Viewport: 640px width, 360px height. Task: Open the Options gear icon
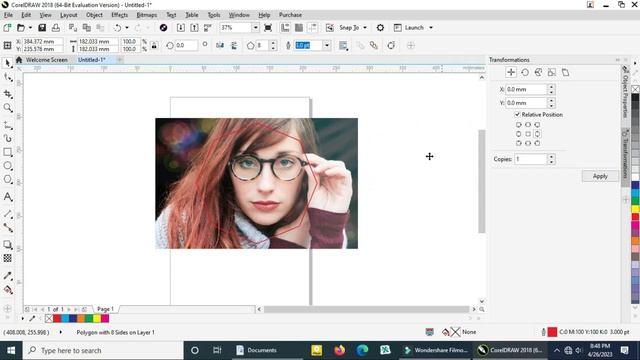point(380,28)
